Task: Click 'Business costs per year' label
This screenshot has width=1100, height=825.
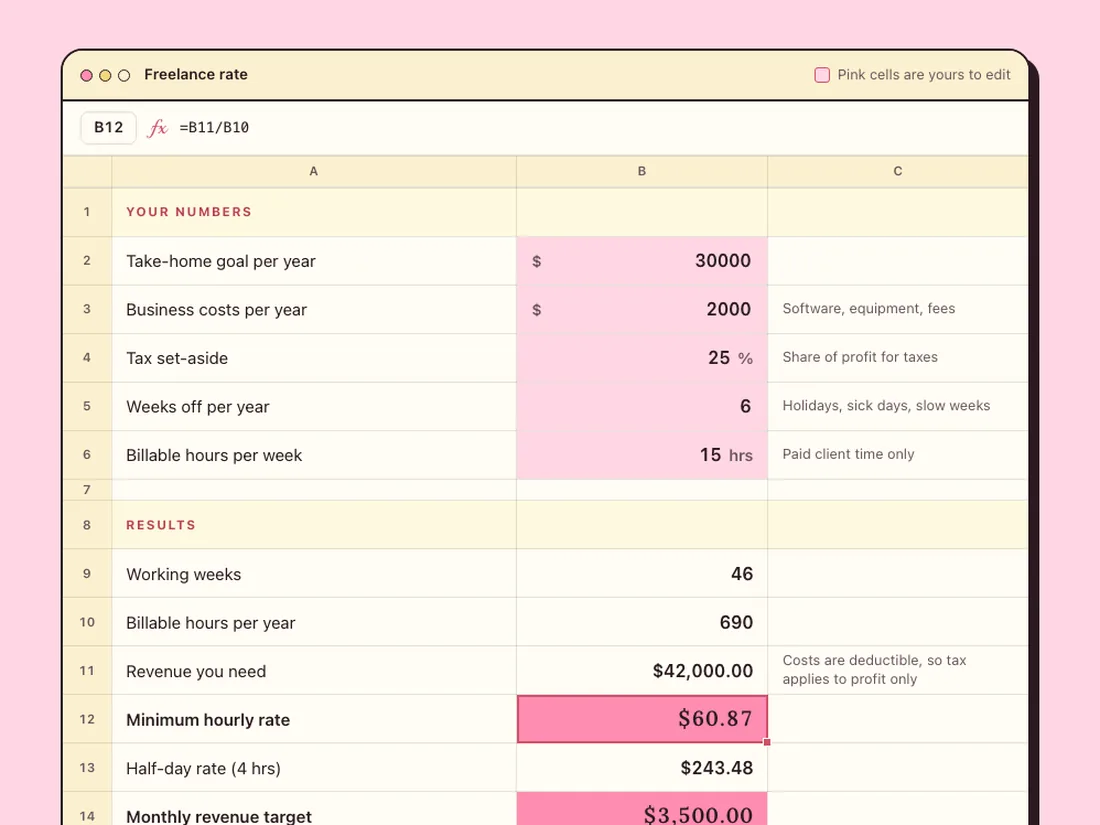Action: click(217, 309)
